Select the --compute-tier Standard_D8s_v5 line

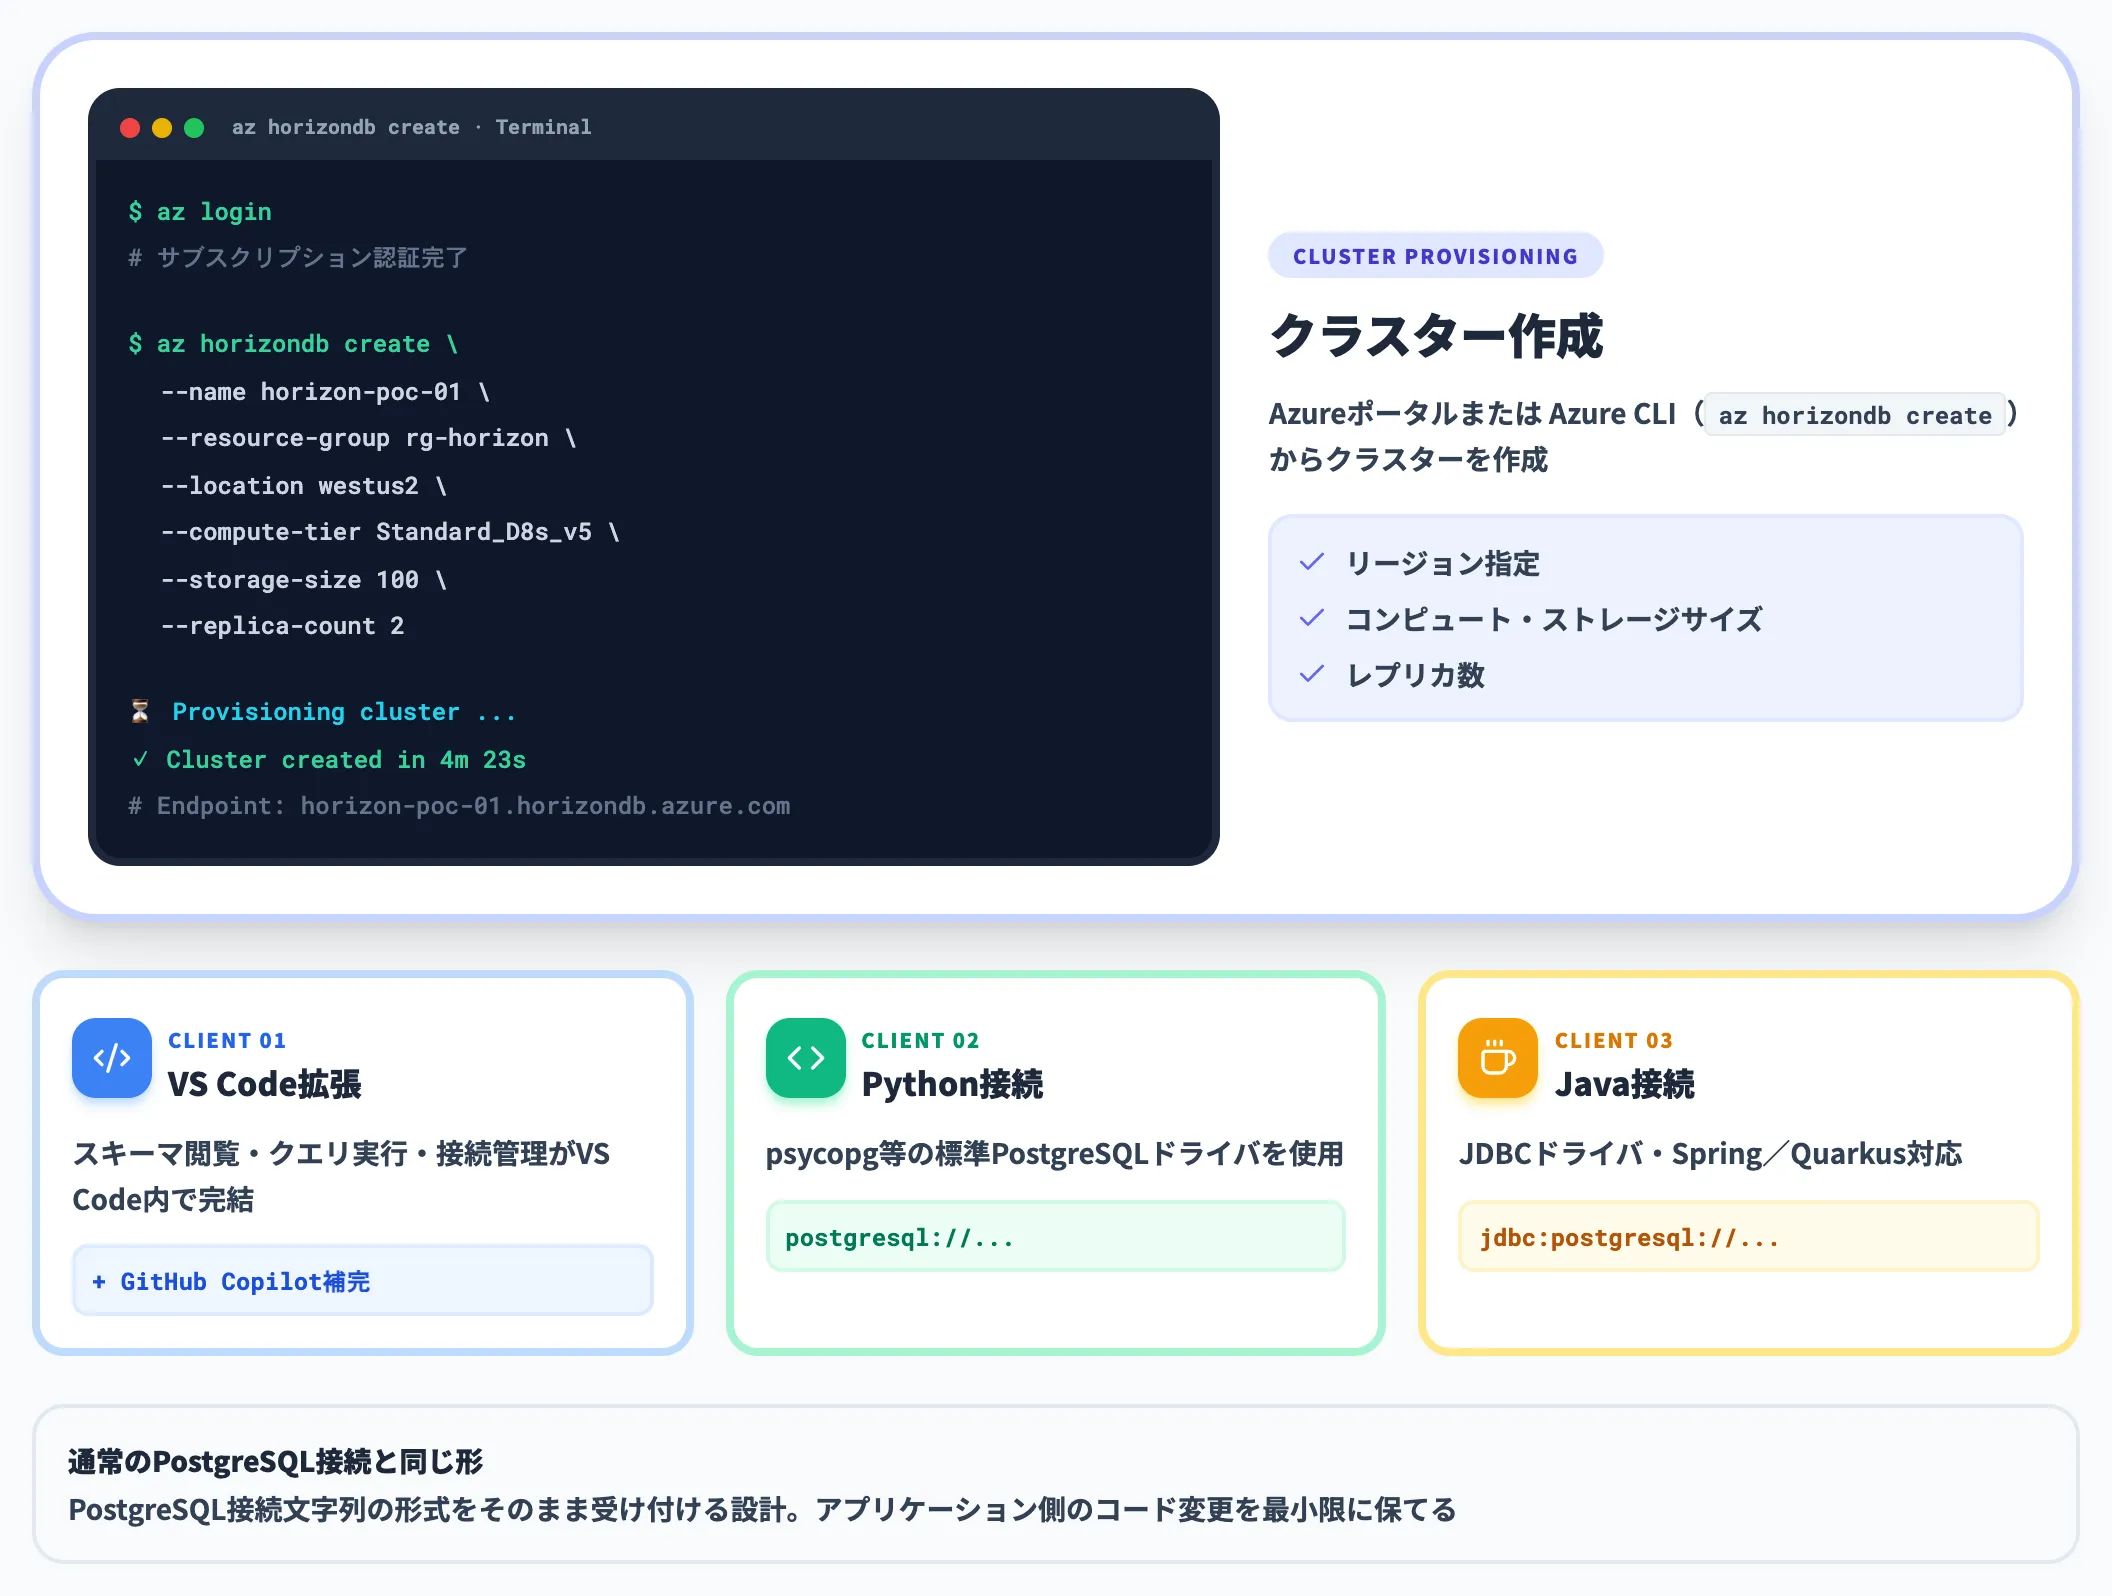[390, 531]
